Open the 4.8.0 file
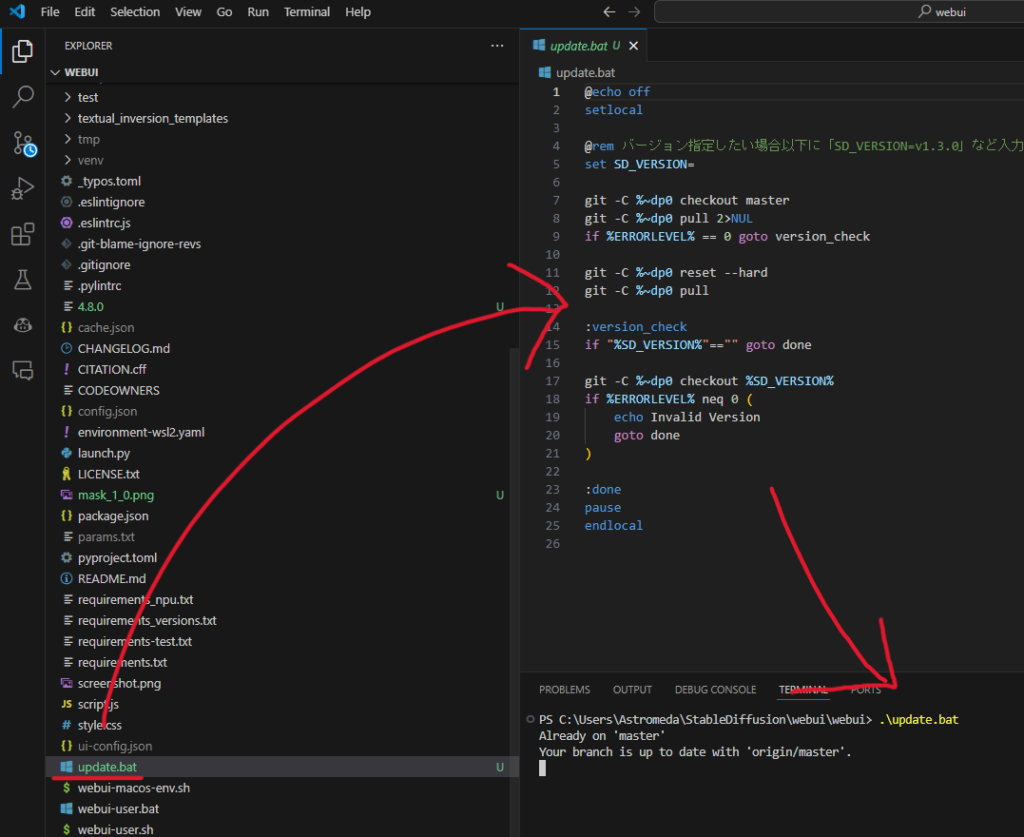Screen dimensions: 1024x837 (x=282, y=307)
